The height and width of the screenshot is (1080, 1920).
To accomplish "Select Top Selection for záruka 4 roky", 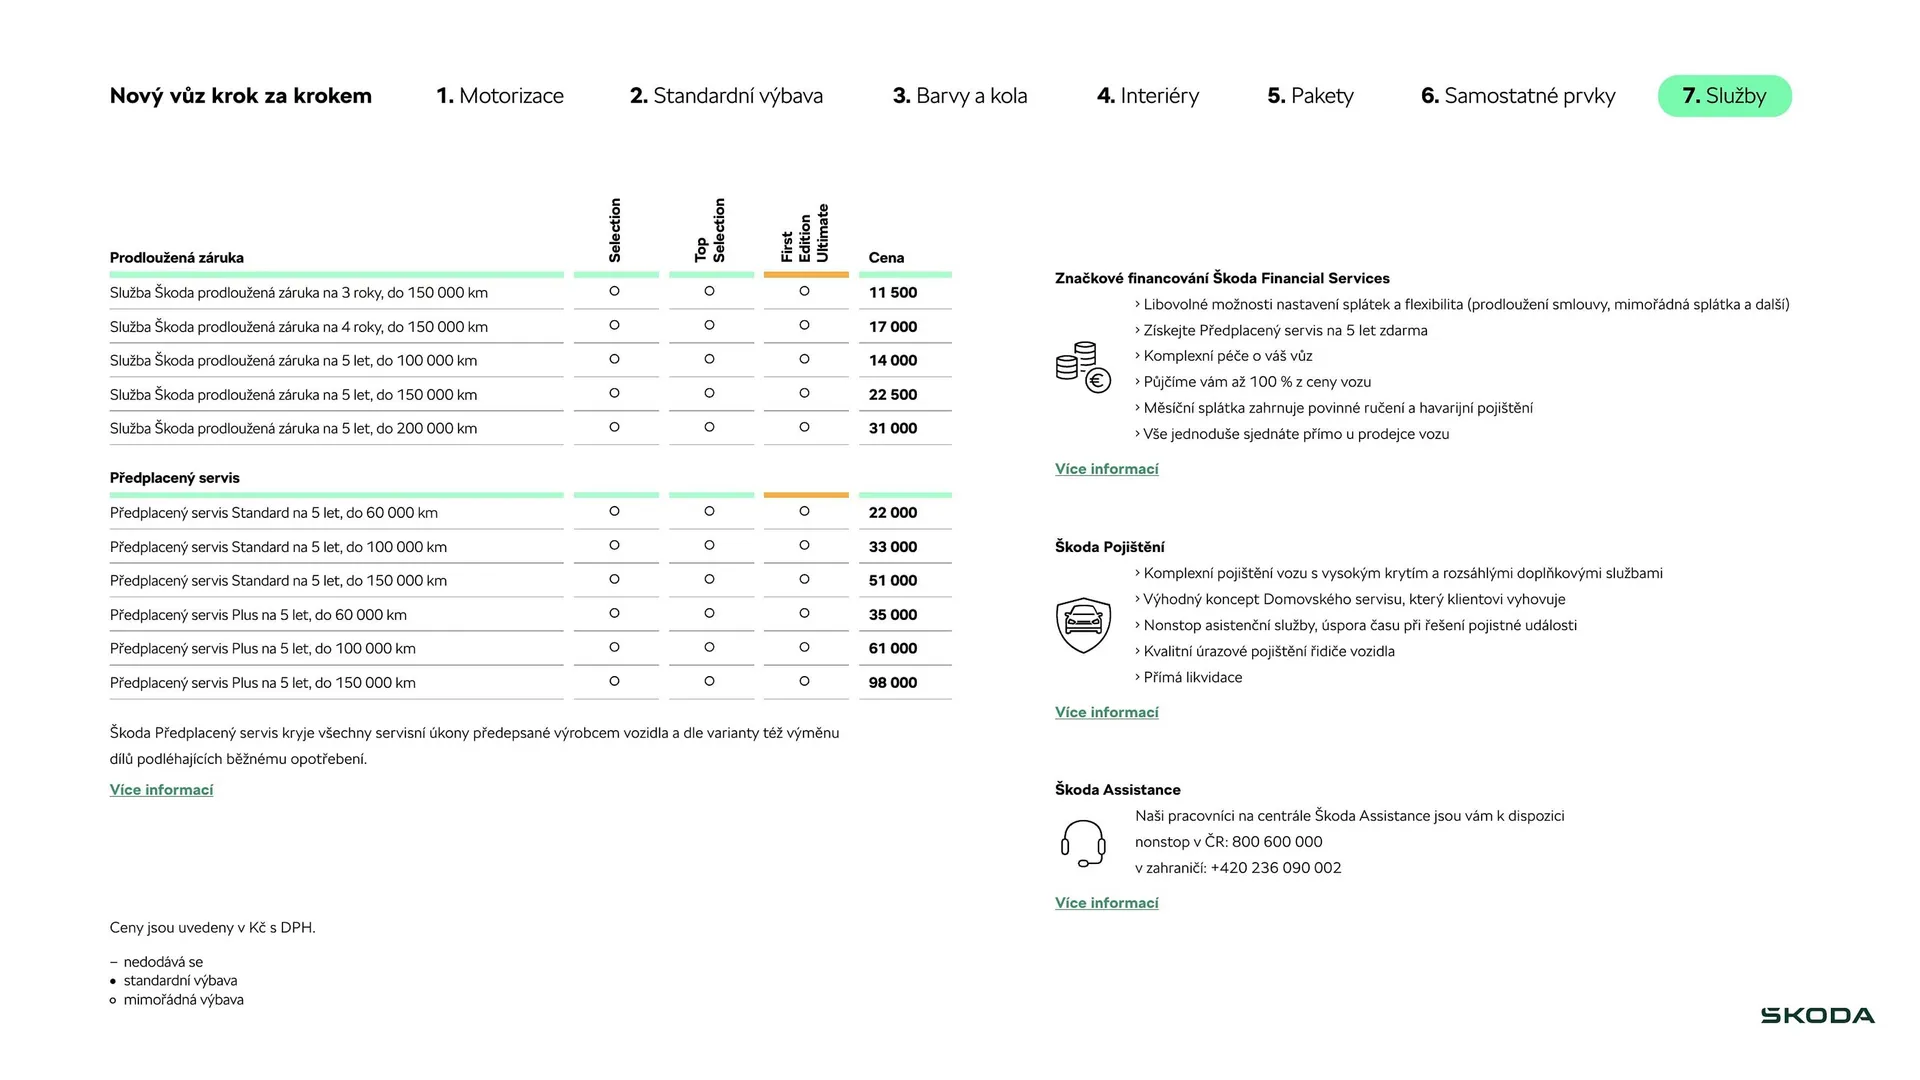I will [x=709, y=325].
